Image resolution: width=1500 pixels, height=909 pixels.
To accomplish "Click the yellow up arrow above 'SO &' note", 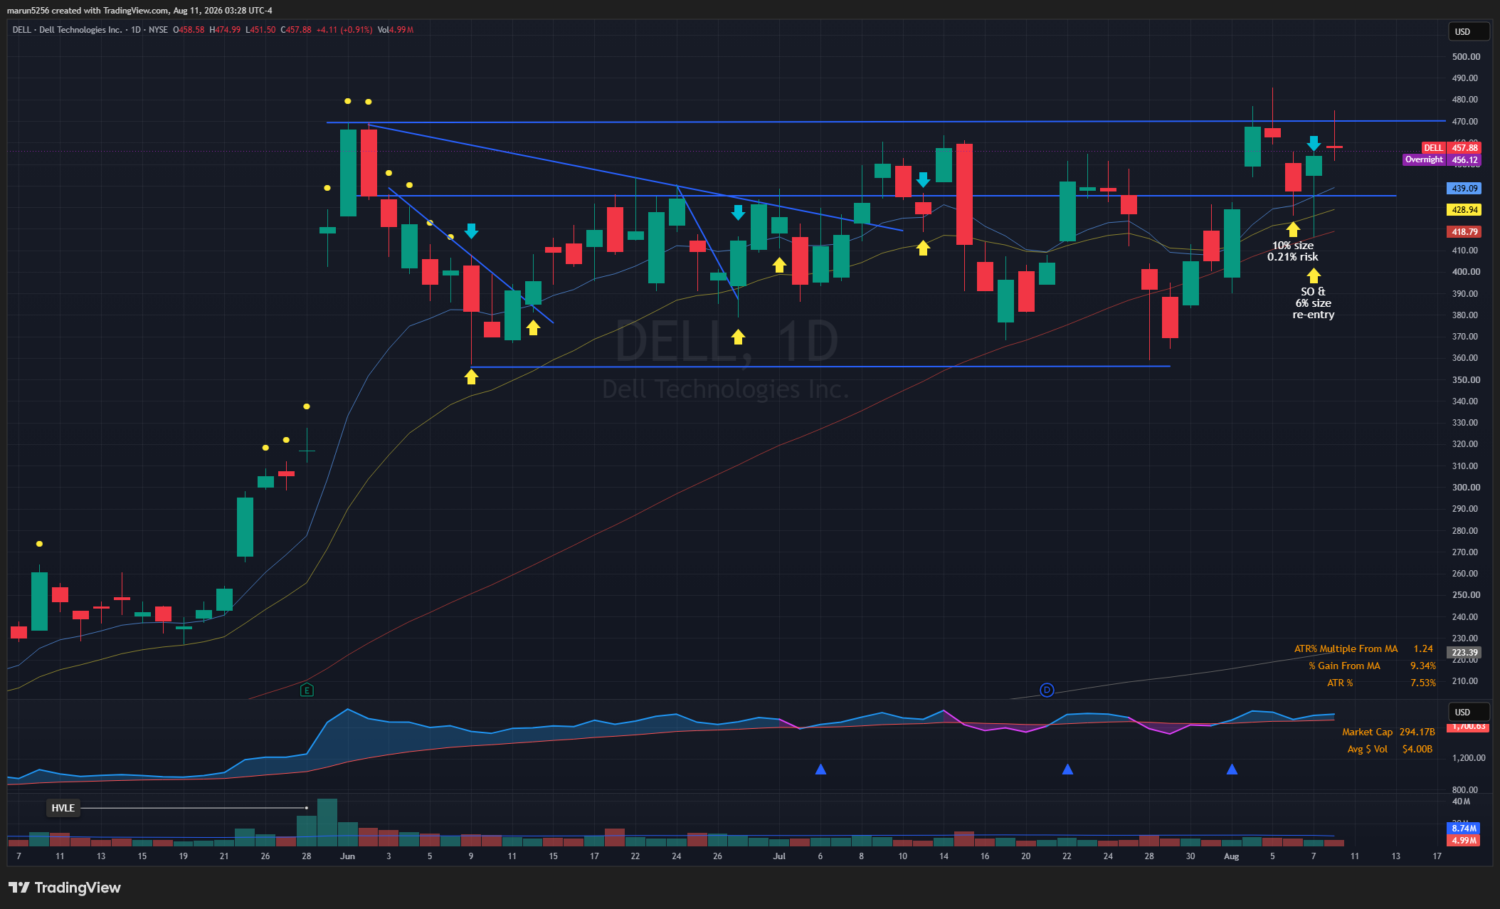I will 1314,276.
